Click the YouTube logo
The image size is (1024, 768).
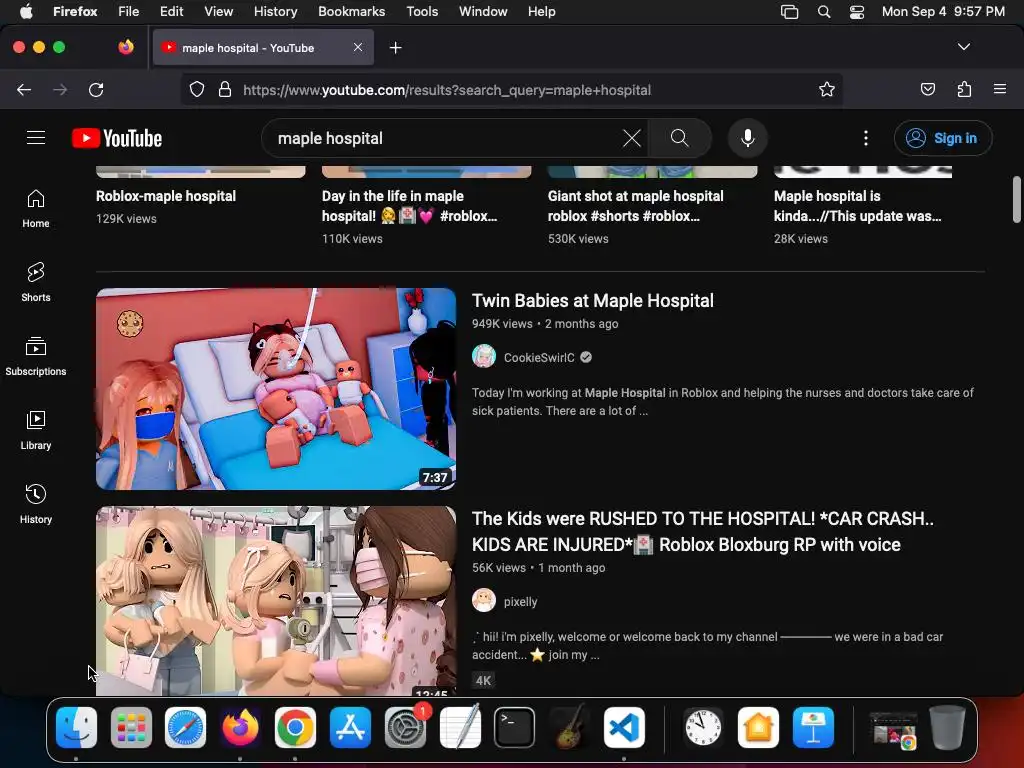pyautogui.click(x=117, y=138)
